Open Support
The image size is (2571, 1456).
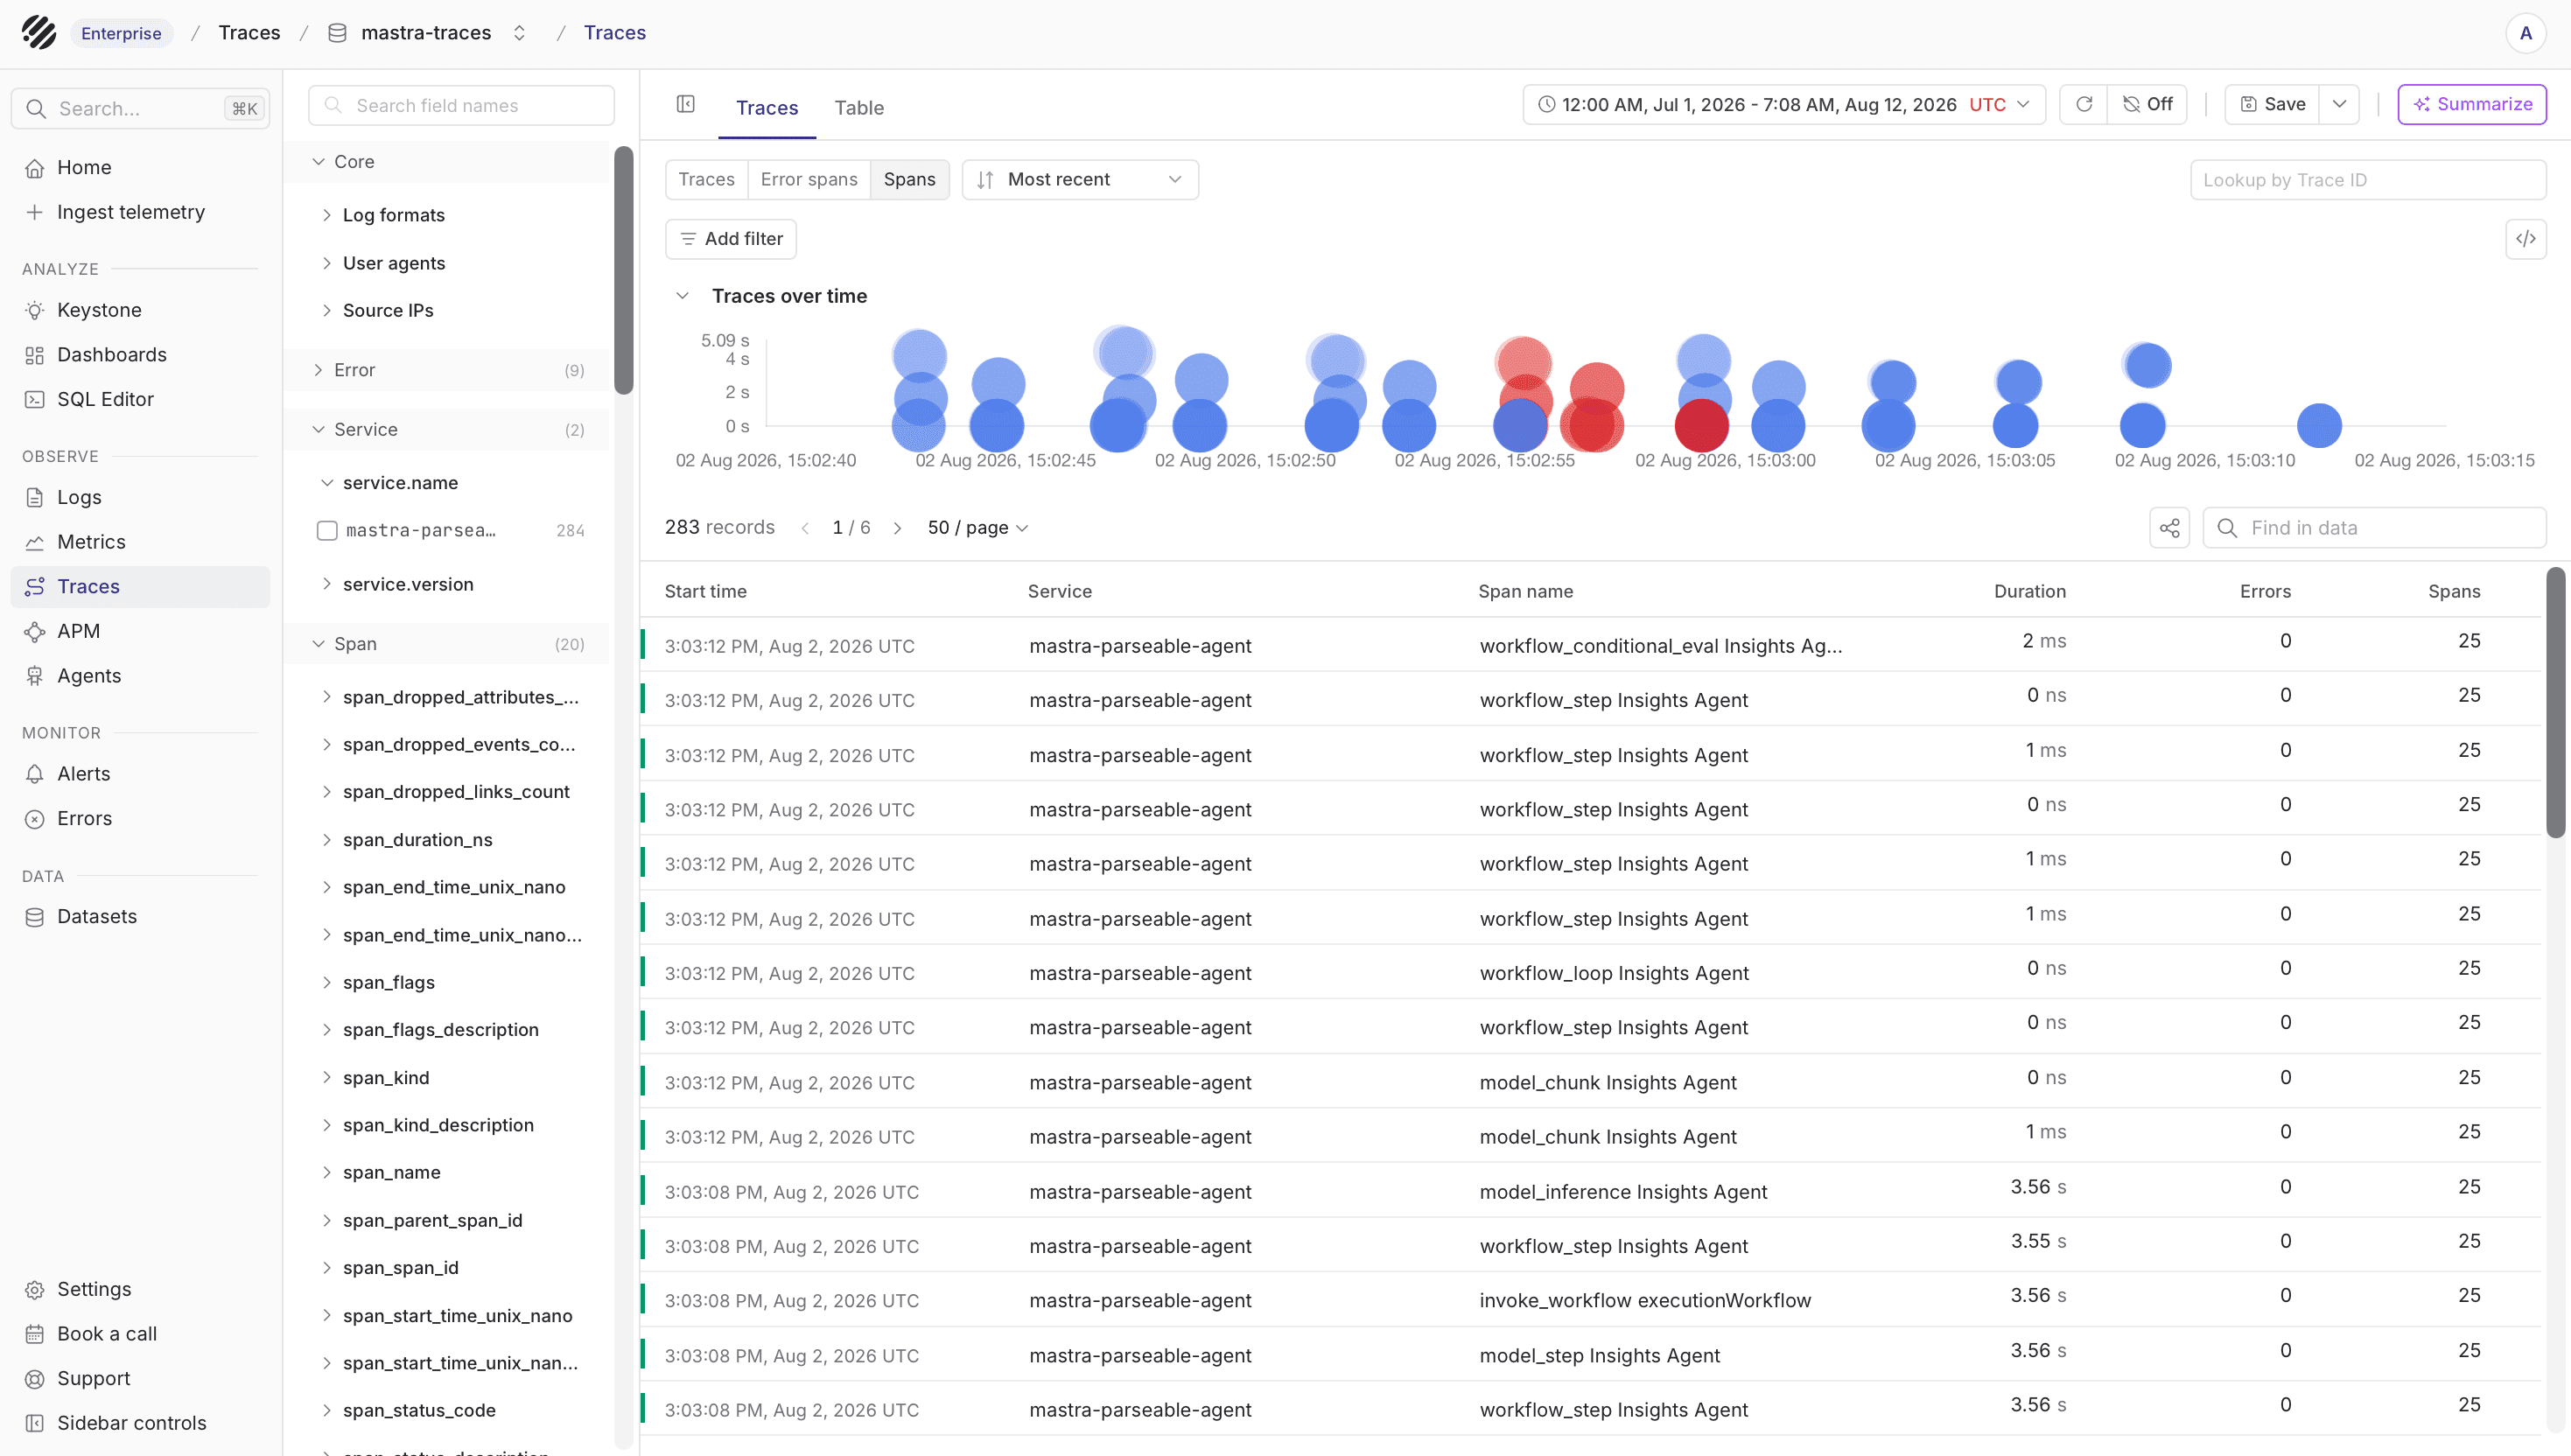pos(140,1378)
